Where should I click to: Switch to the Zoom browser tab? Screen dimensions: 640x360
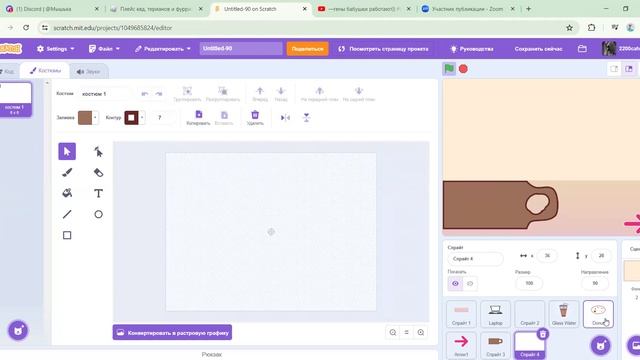[x=468, y=9]
